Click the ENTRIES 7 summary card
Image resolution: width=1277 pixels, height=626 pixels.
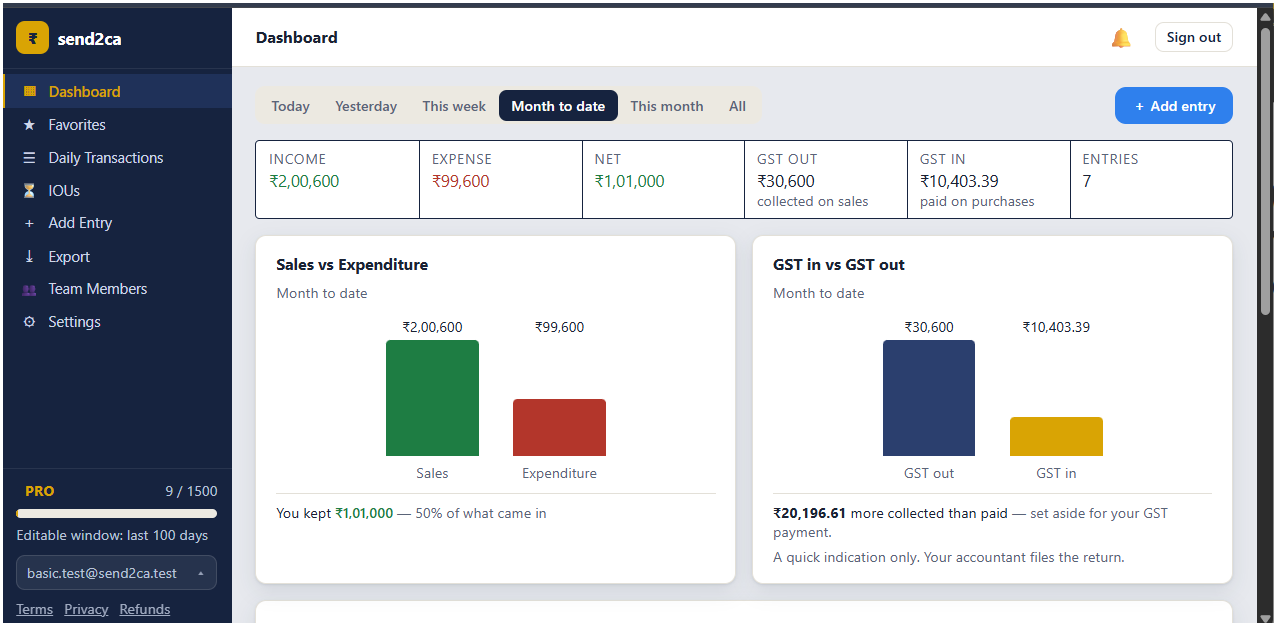tap(1151, 179)
